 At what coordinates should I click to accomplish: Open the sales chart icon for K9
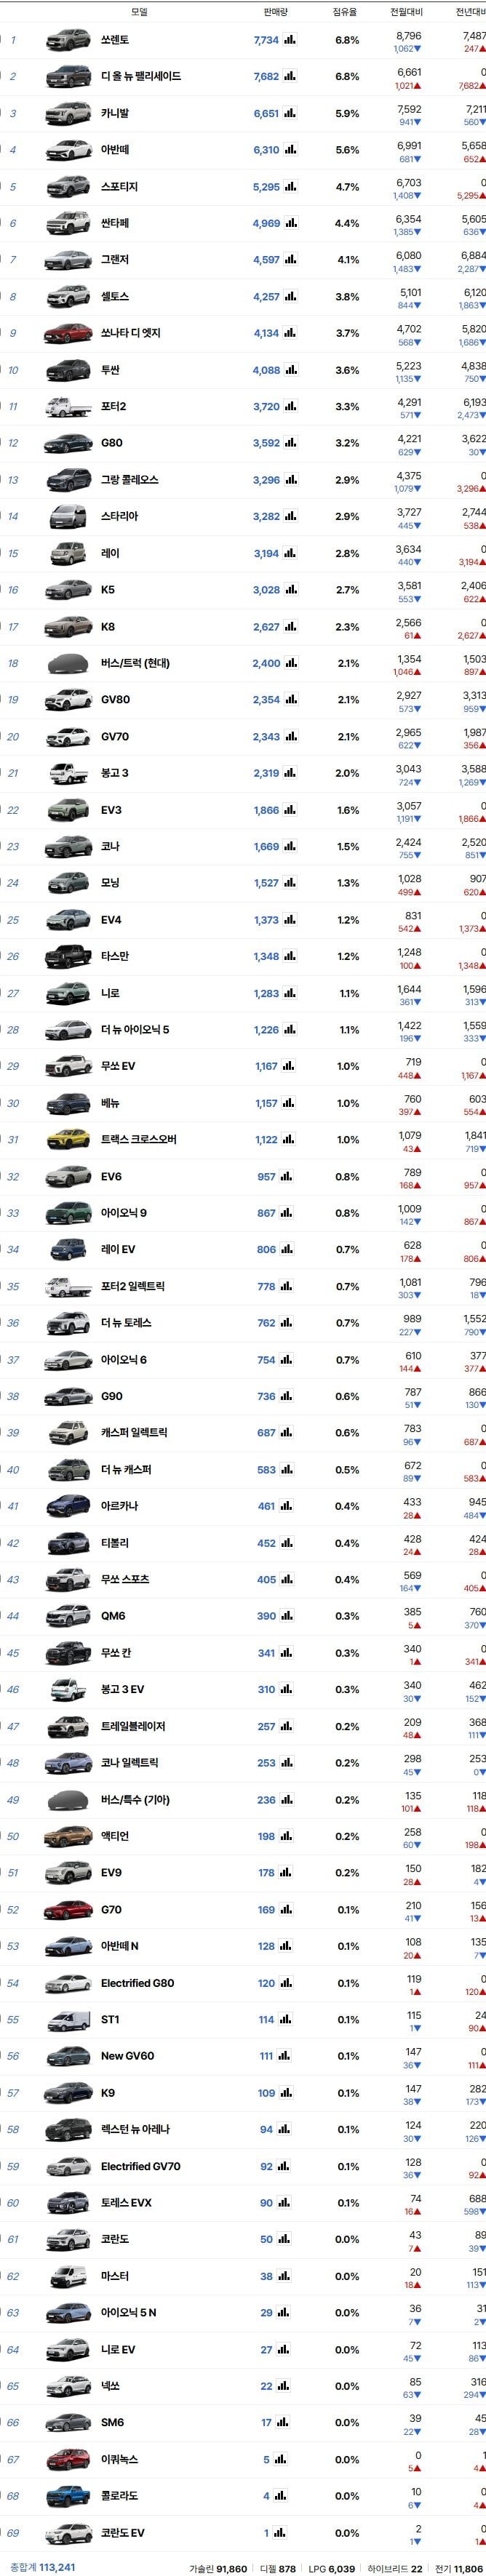click(x=287, y=2093)
